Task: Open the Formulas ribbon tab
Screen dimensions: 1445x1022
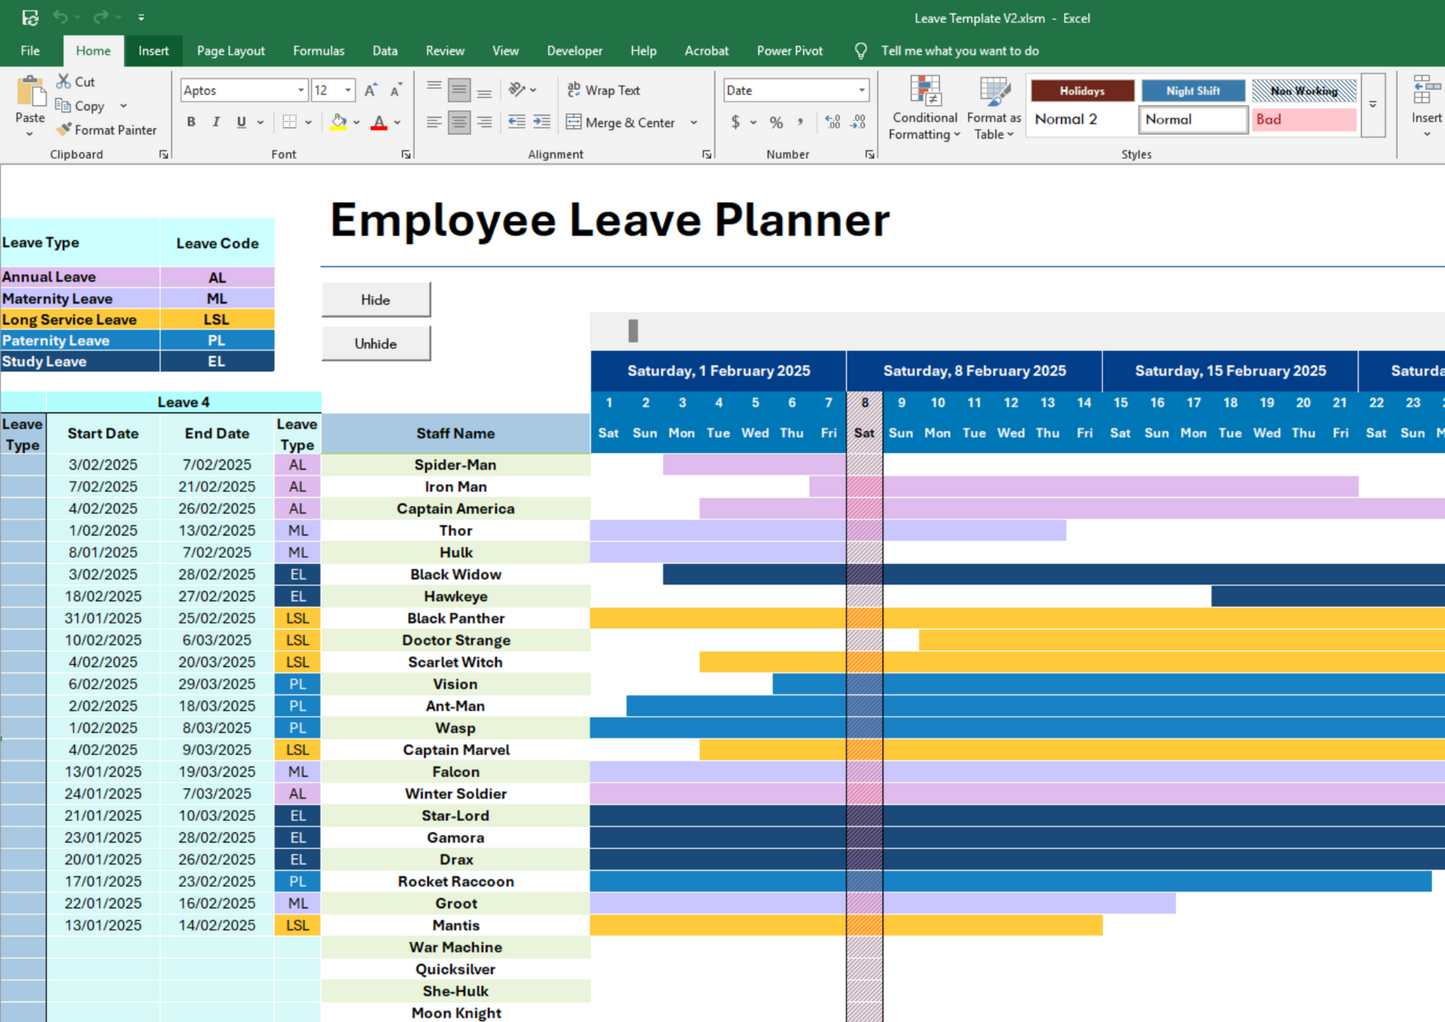Action: pos(318,50)
